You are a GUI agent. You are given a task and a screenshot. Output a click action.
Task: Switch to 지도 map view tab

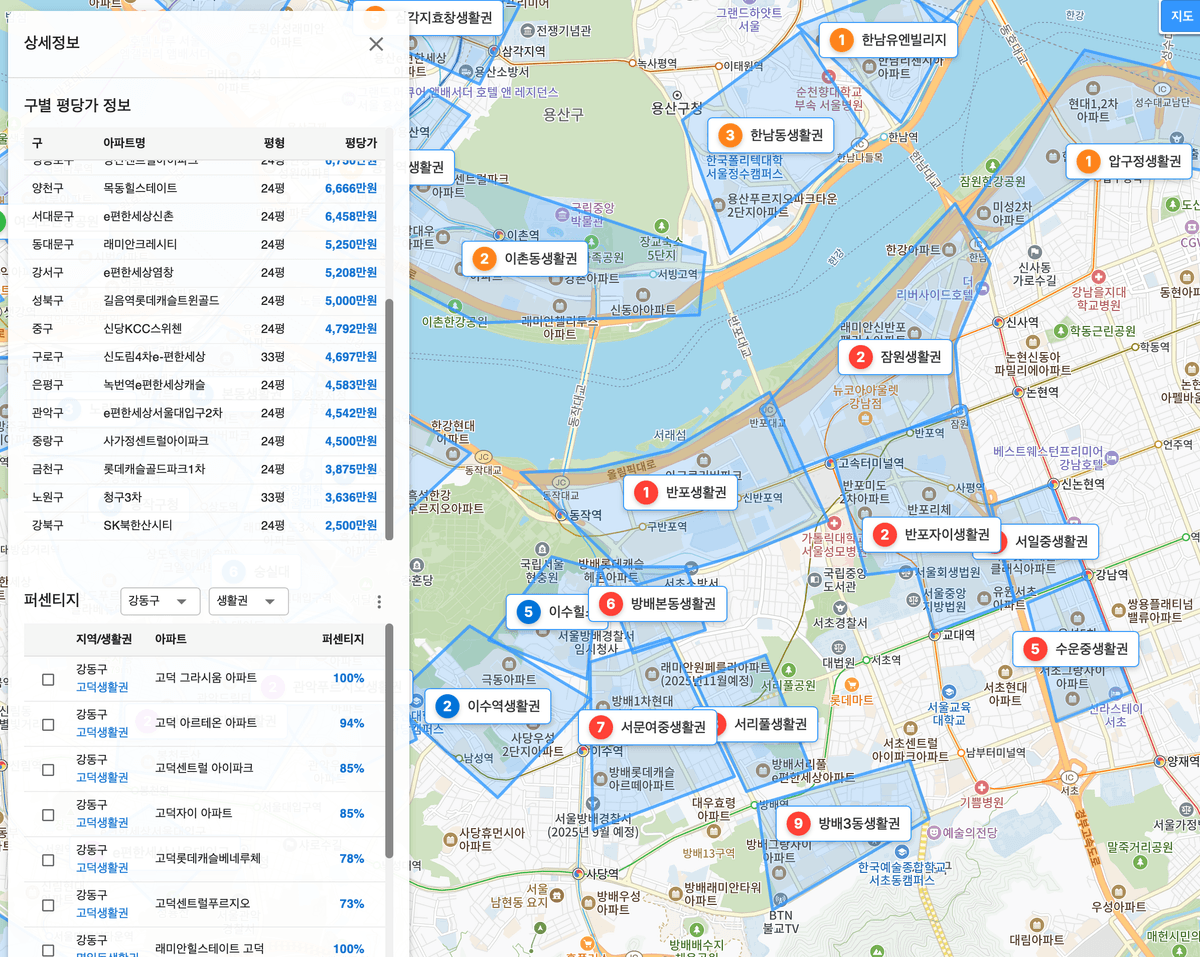[1180, 15]
